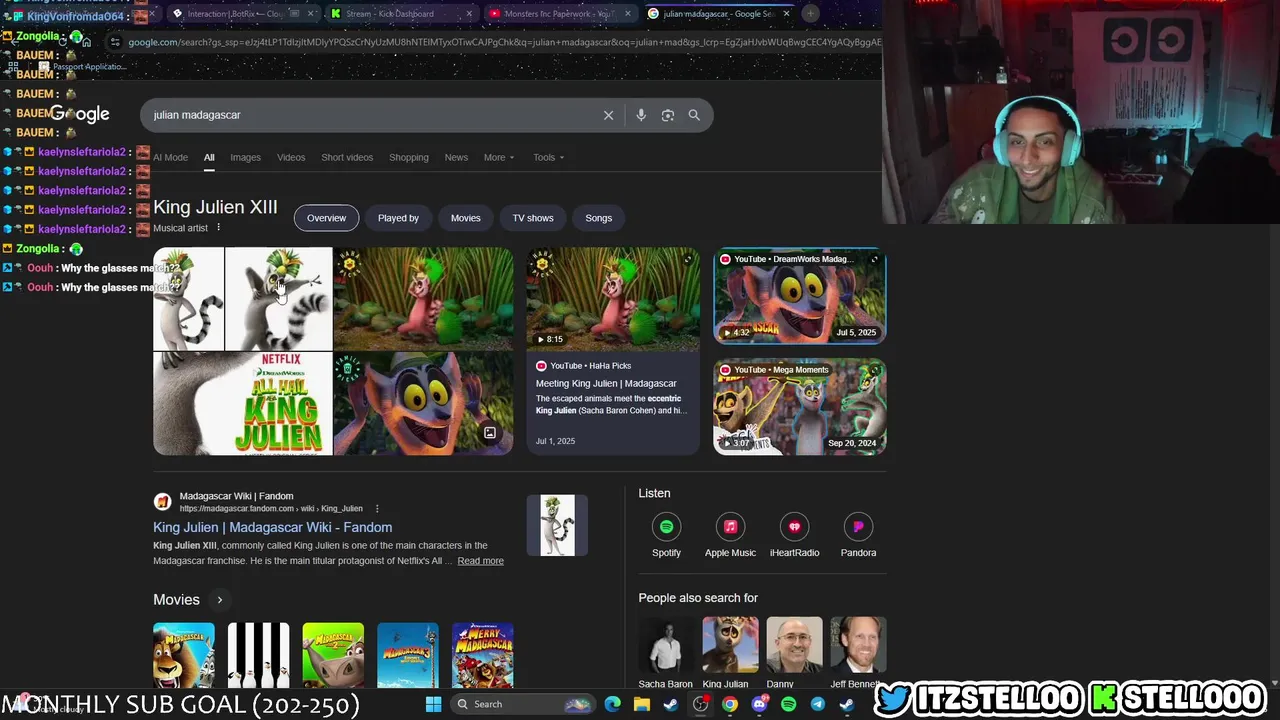The image size is (1280, 720).
Task: Open Spotify app from taskbar
Action: tap(788, 704)
